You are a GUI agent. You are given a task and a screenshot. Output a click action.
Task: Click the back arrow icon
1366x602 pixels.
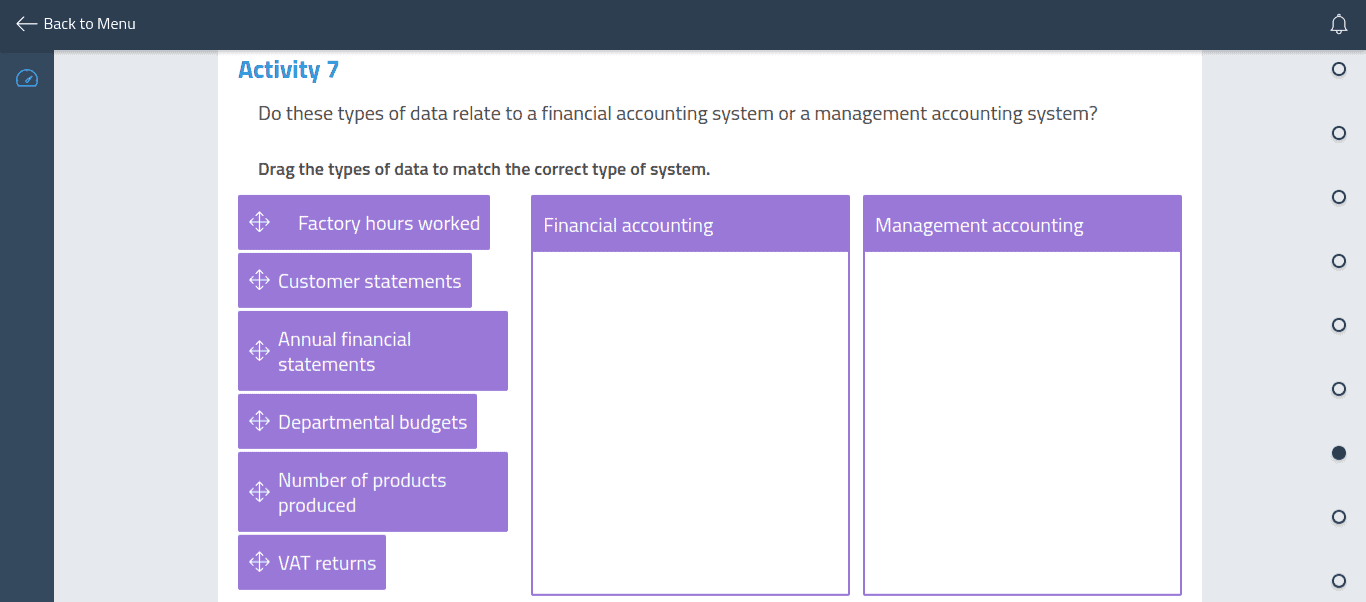[26, 23]
